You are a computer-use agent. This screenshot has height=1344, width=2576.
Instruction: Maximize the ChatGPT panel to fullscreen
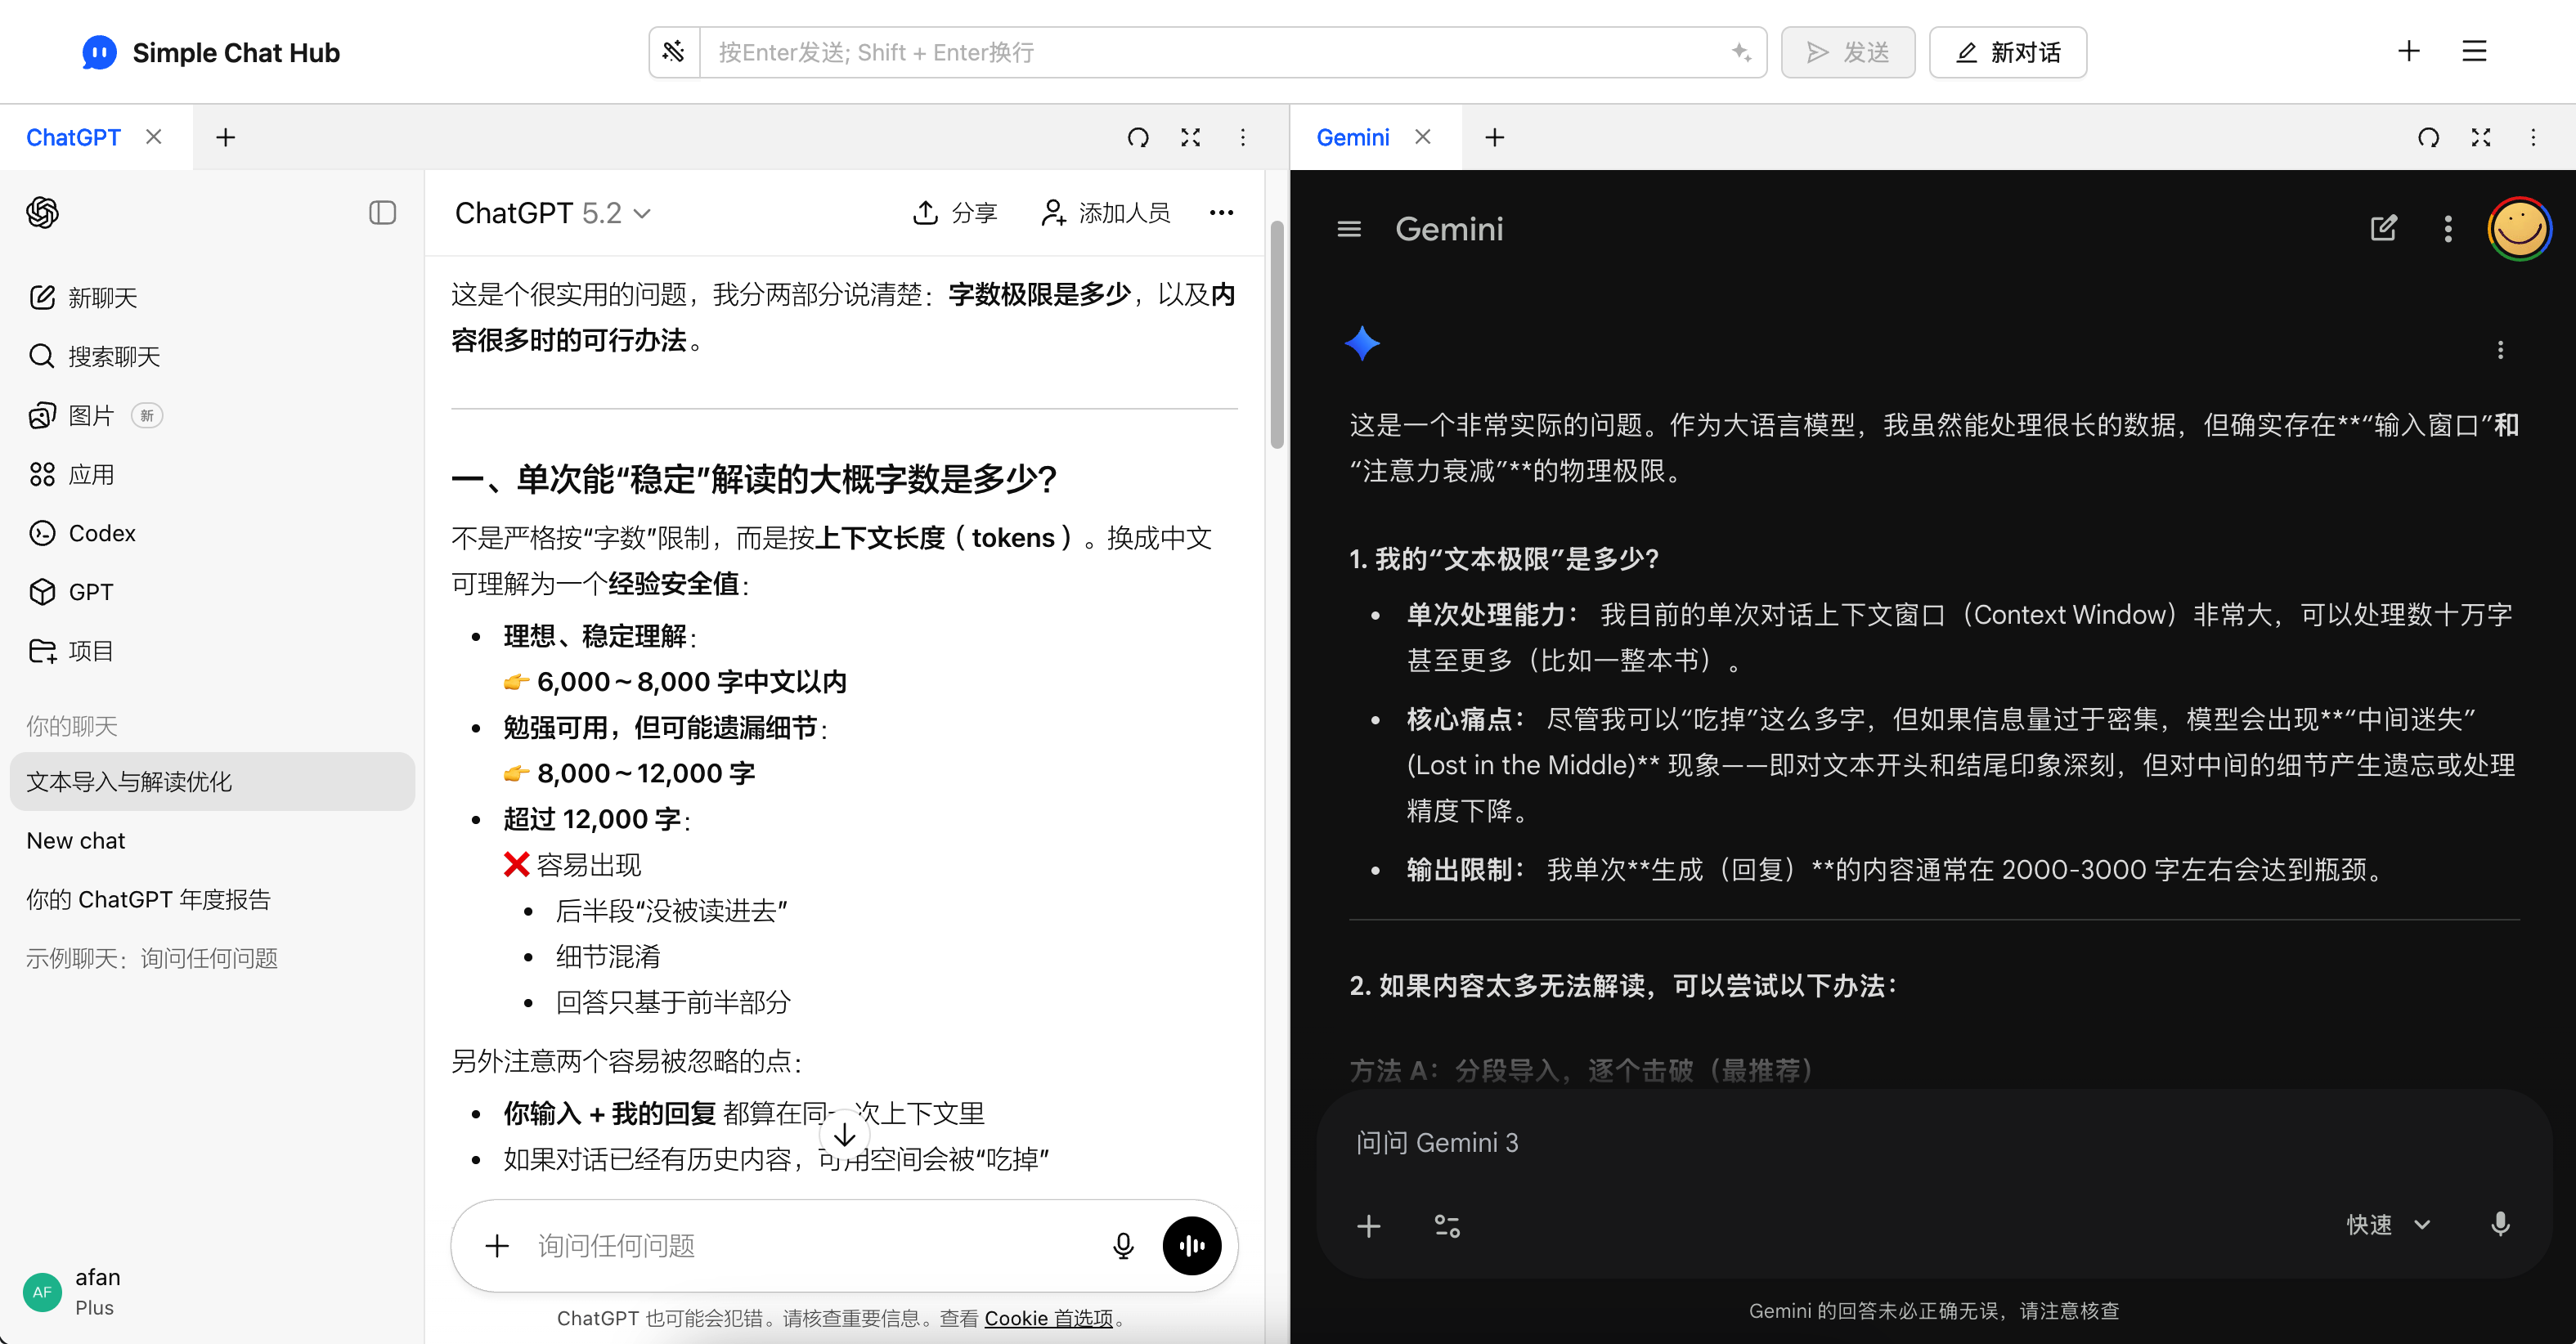tap(1190, 138)
